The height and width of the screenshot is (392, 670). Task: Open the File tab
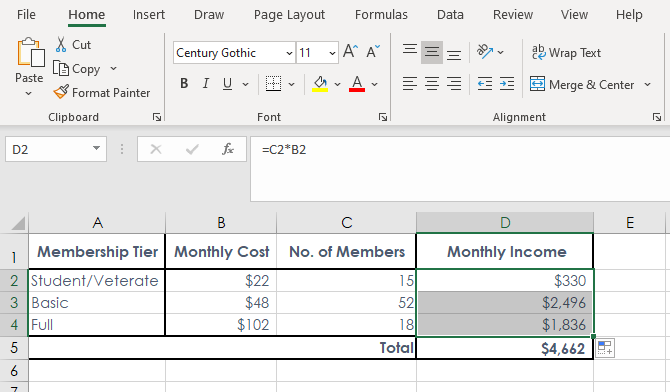[x=26, y=15]
